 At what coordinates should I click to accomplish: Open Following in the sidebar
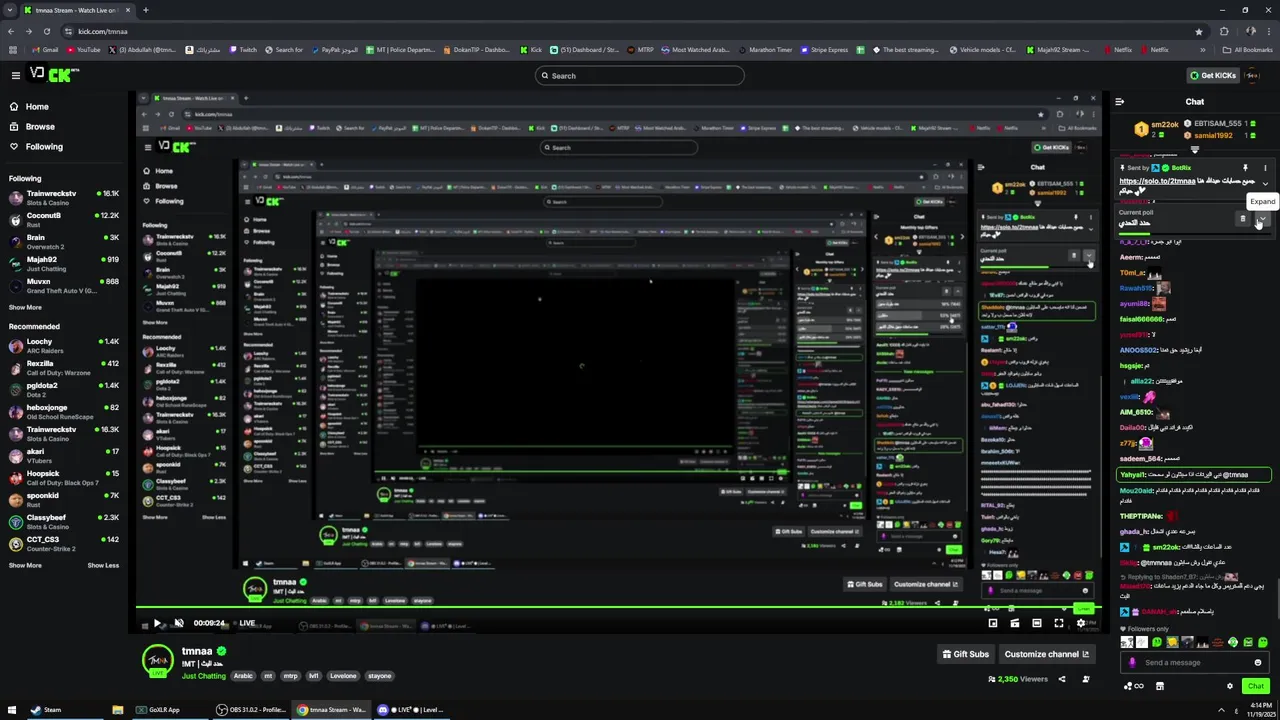coord(44,146)
